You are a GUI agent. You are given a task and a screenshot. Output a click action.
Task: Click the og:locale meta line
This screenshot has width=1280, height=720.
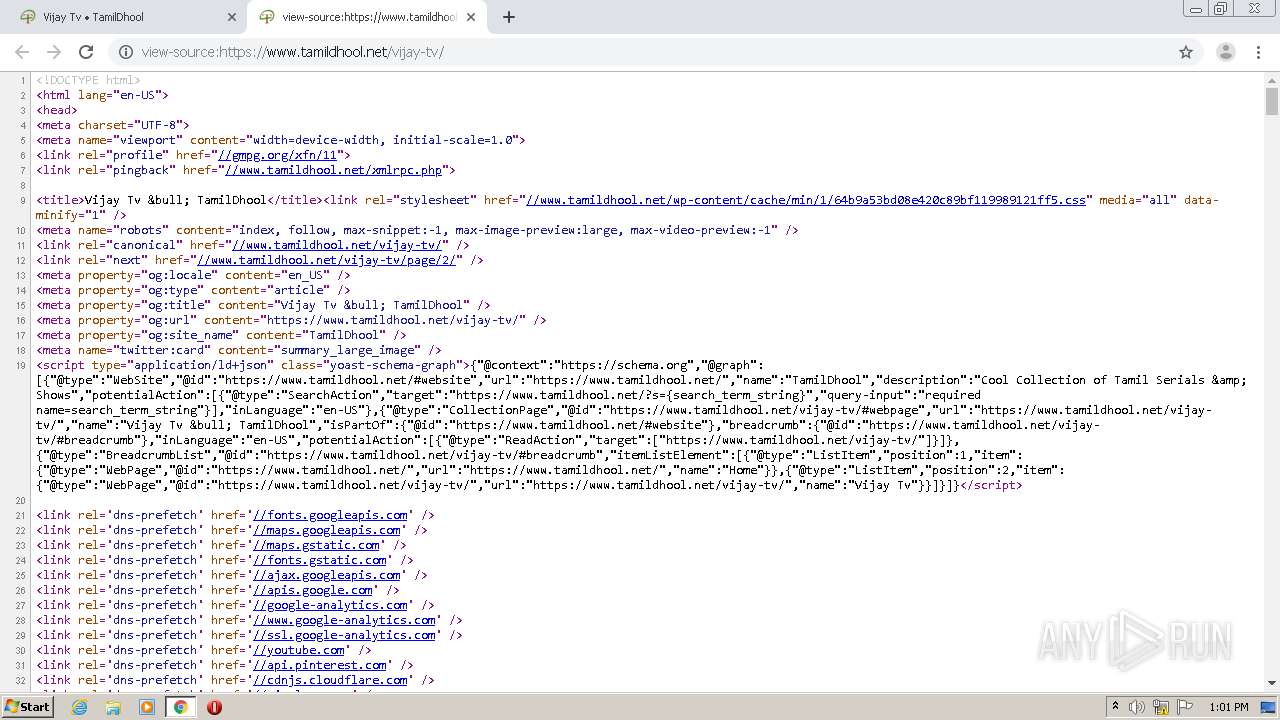(x=194, y=275)
